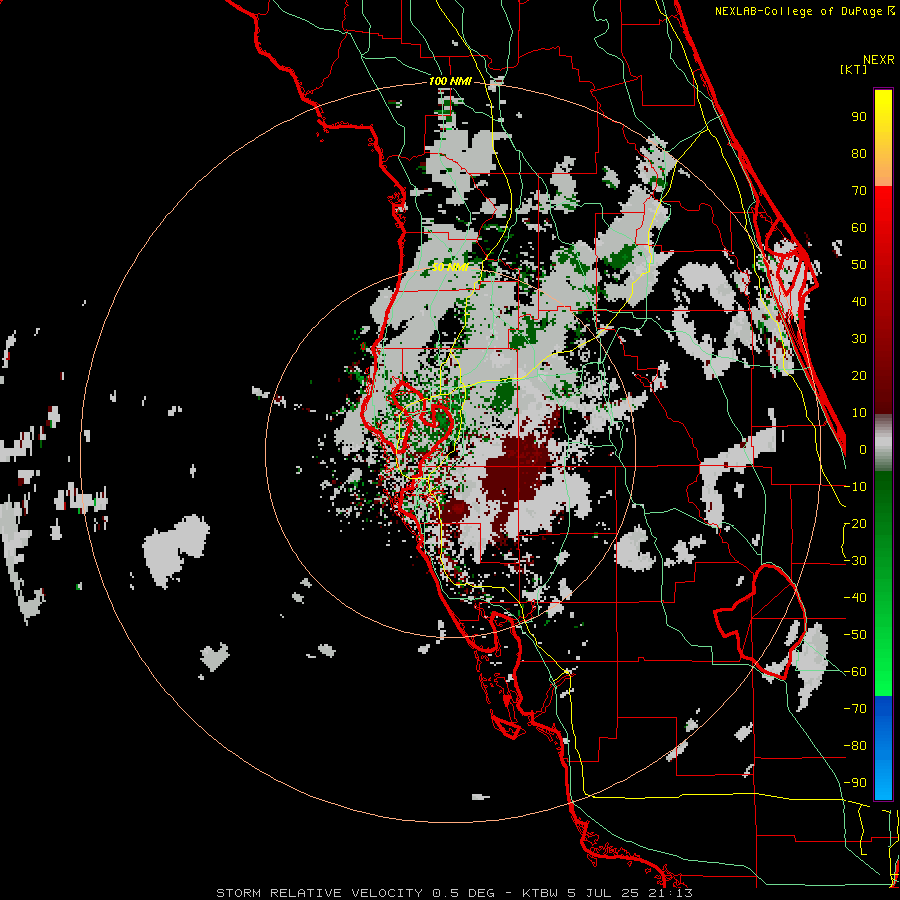Click the positive 60 knot scale label
The width and height of the screenshot is (900, 900).
pos(859,227)
